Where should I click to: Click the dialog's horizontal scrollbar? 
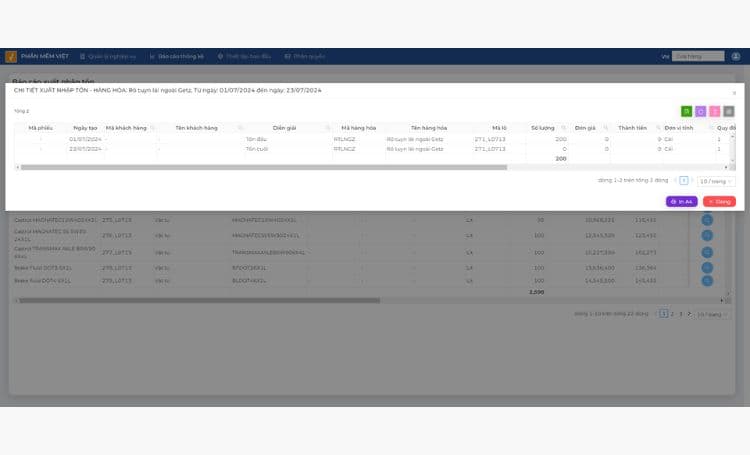pyautogui.click(x=264, y=167)
